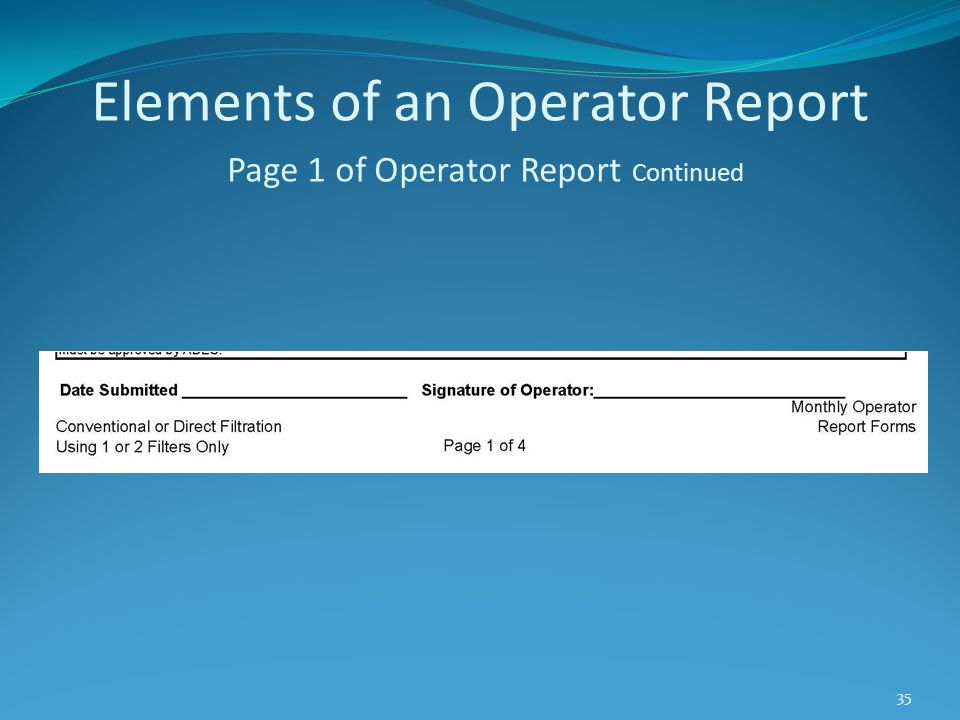960x720 pixels.
Task: Click the 'Signature of Operator:' label
Action: [x=508, y=390]
